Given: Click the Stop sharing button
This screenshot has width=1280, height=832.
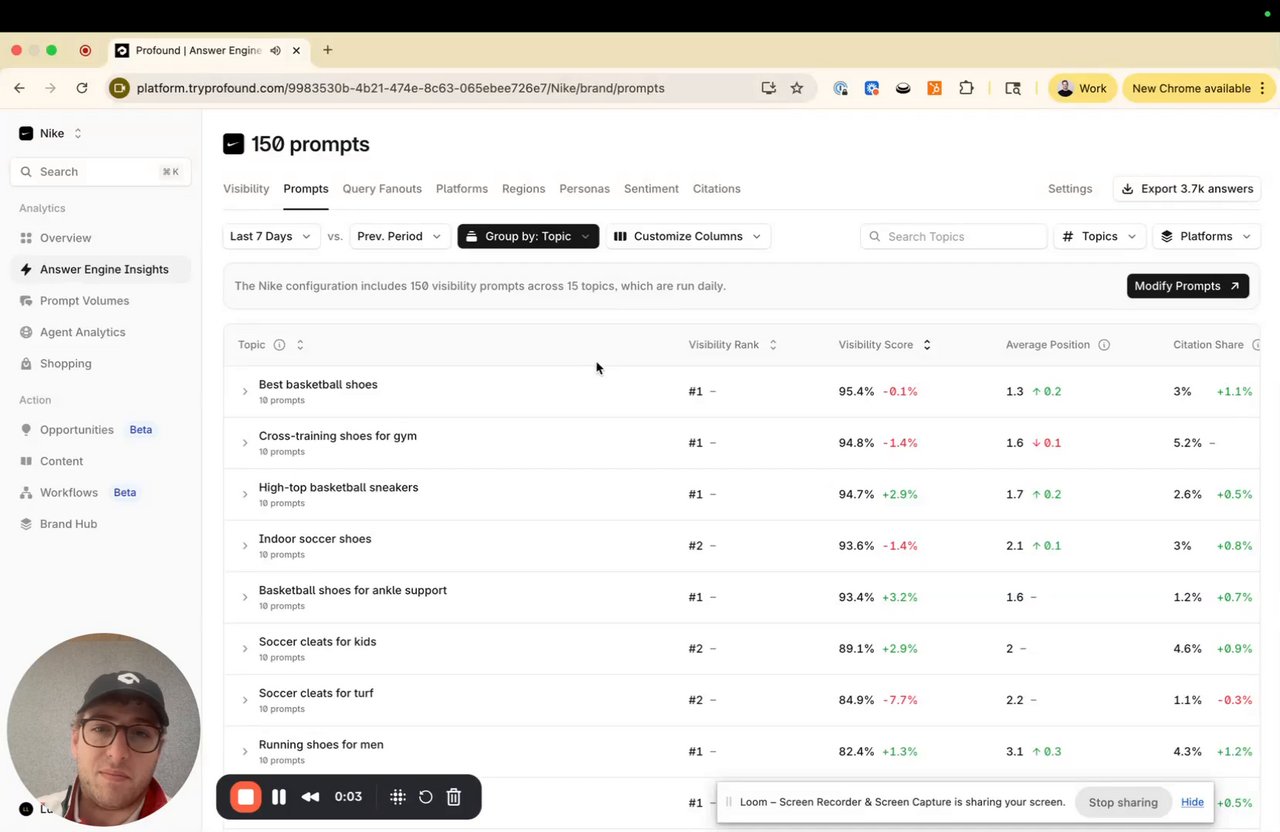Looking at the screenshot, I should point(1123,802).
